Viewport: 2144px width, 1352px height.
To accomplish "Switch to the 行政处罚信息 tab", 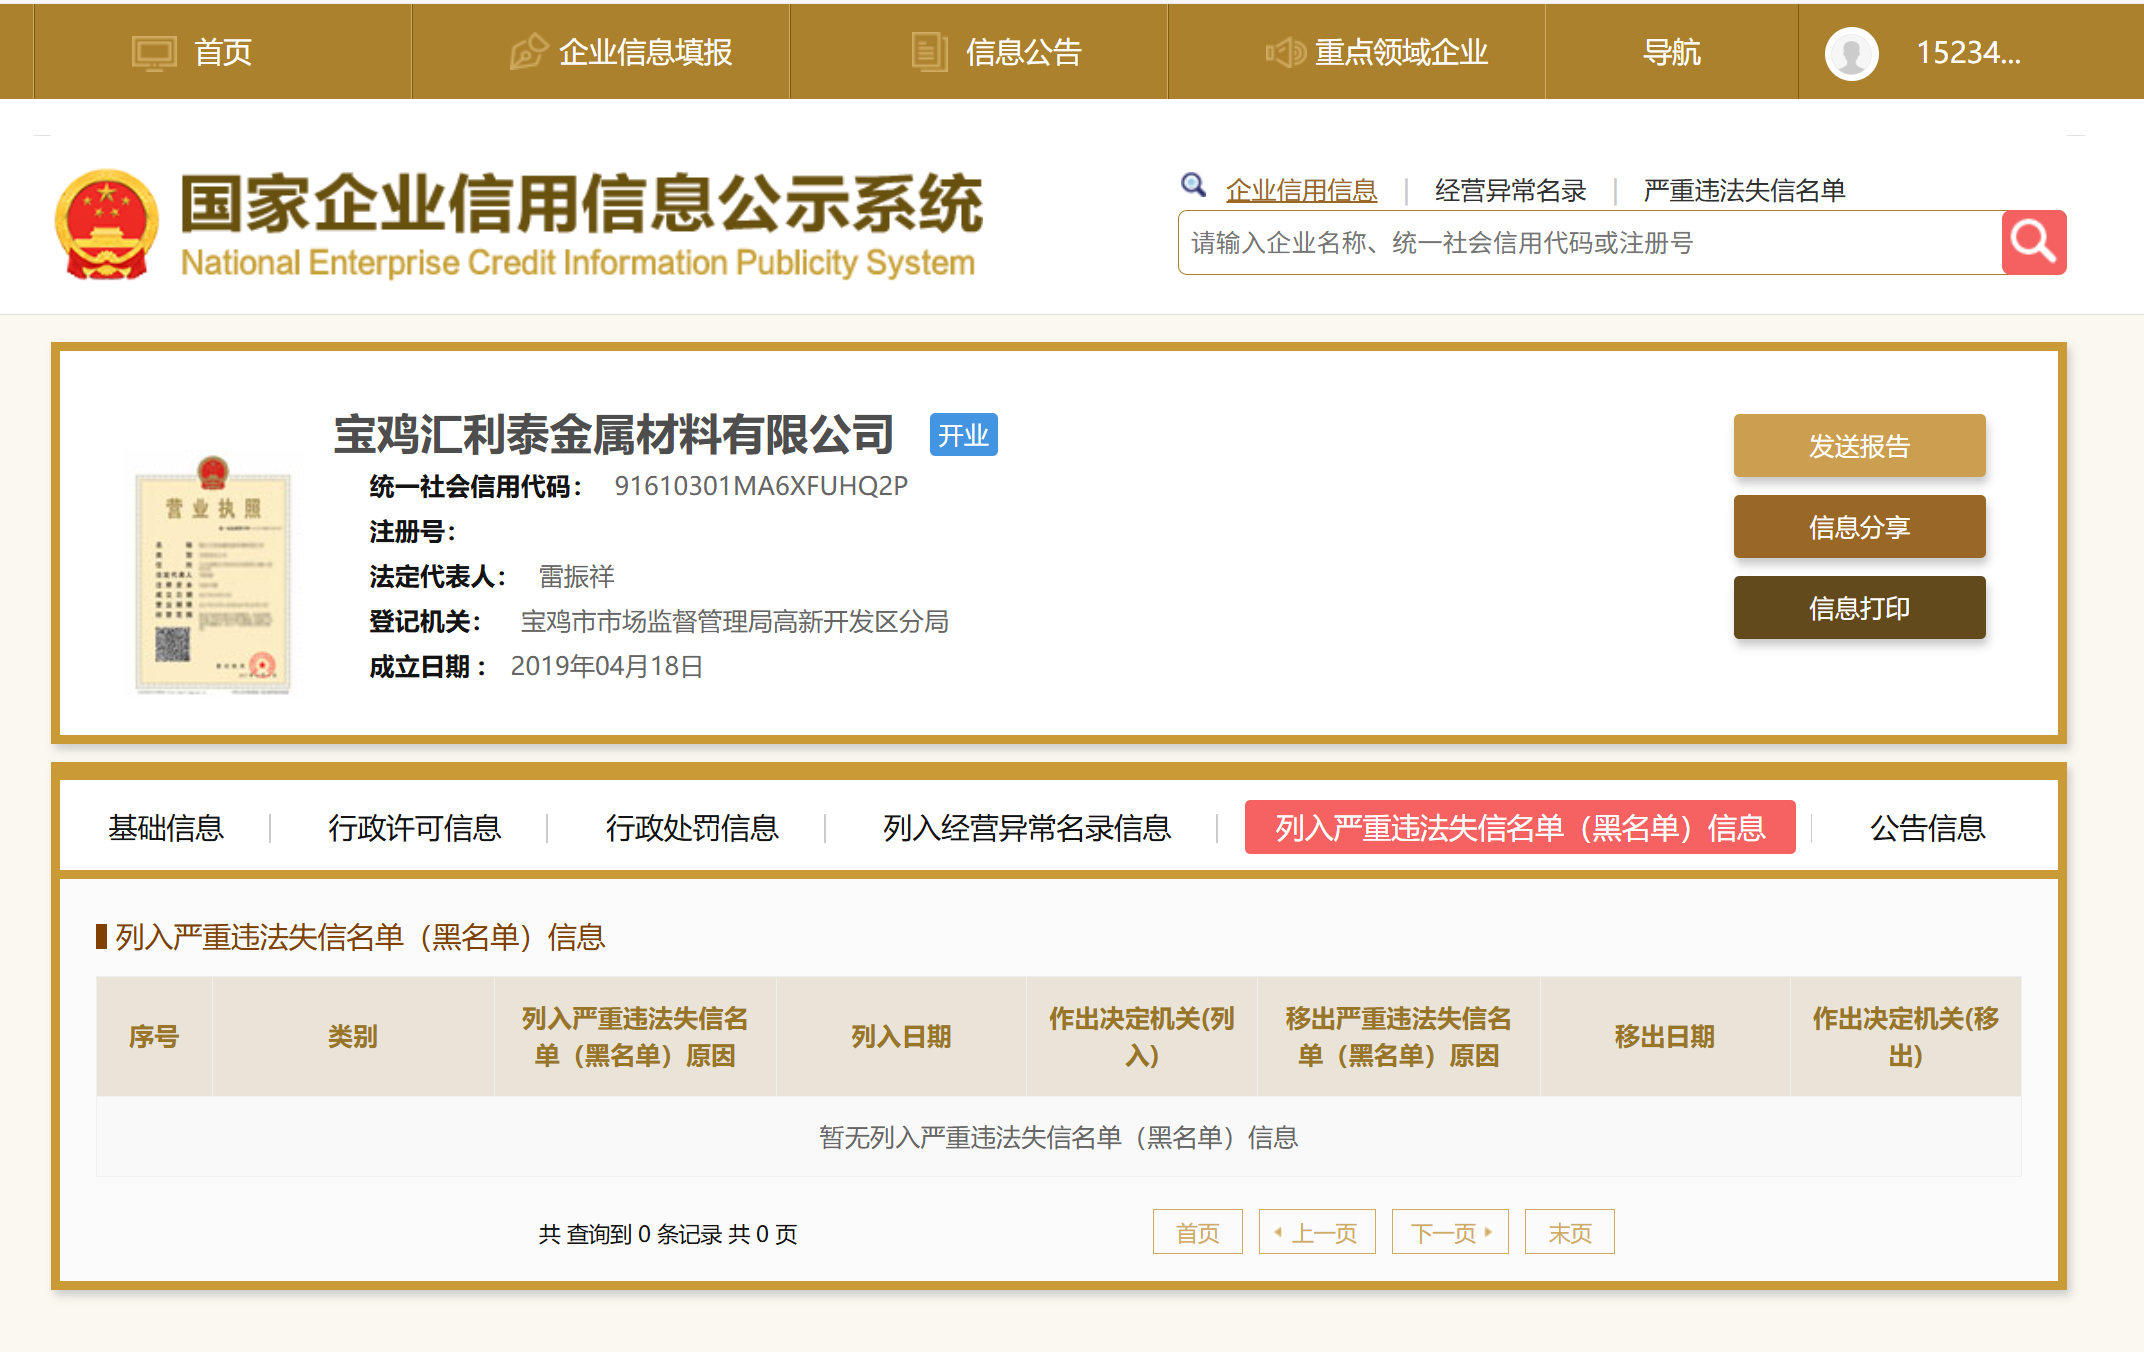I will 691,828.
